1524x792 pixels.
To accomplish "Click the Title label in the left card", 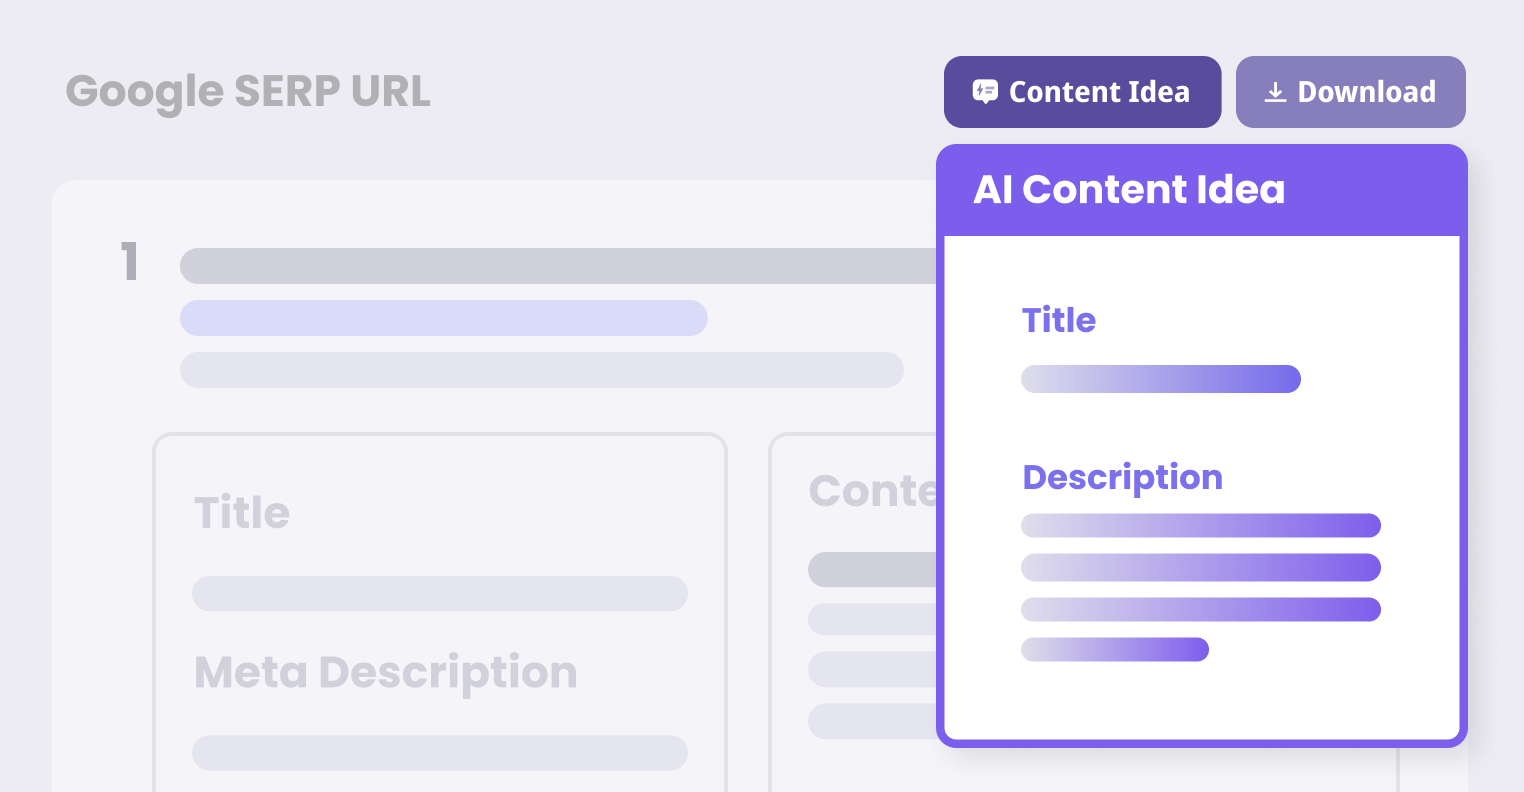I will tap(242, 513).
